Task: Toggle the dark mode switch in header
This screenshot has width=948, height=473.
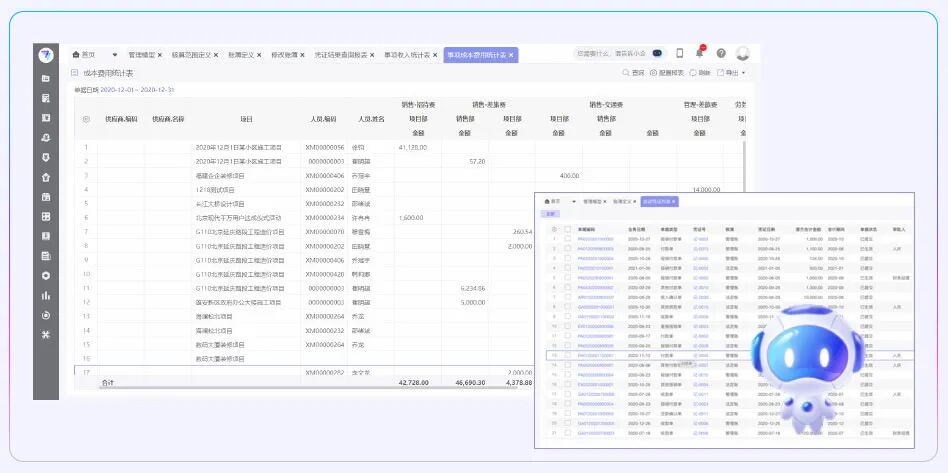Action: click(657, 53)
